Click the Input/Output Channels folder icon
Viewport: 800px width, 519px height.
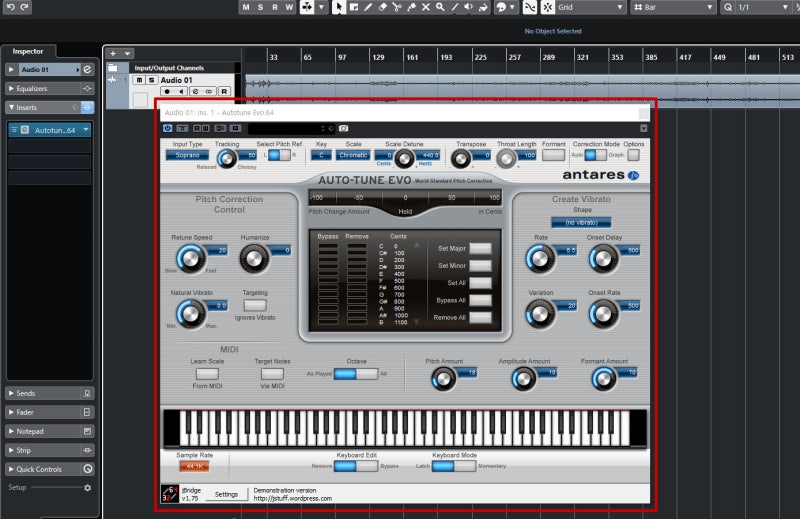[113, 68]
